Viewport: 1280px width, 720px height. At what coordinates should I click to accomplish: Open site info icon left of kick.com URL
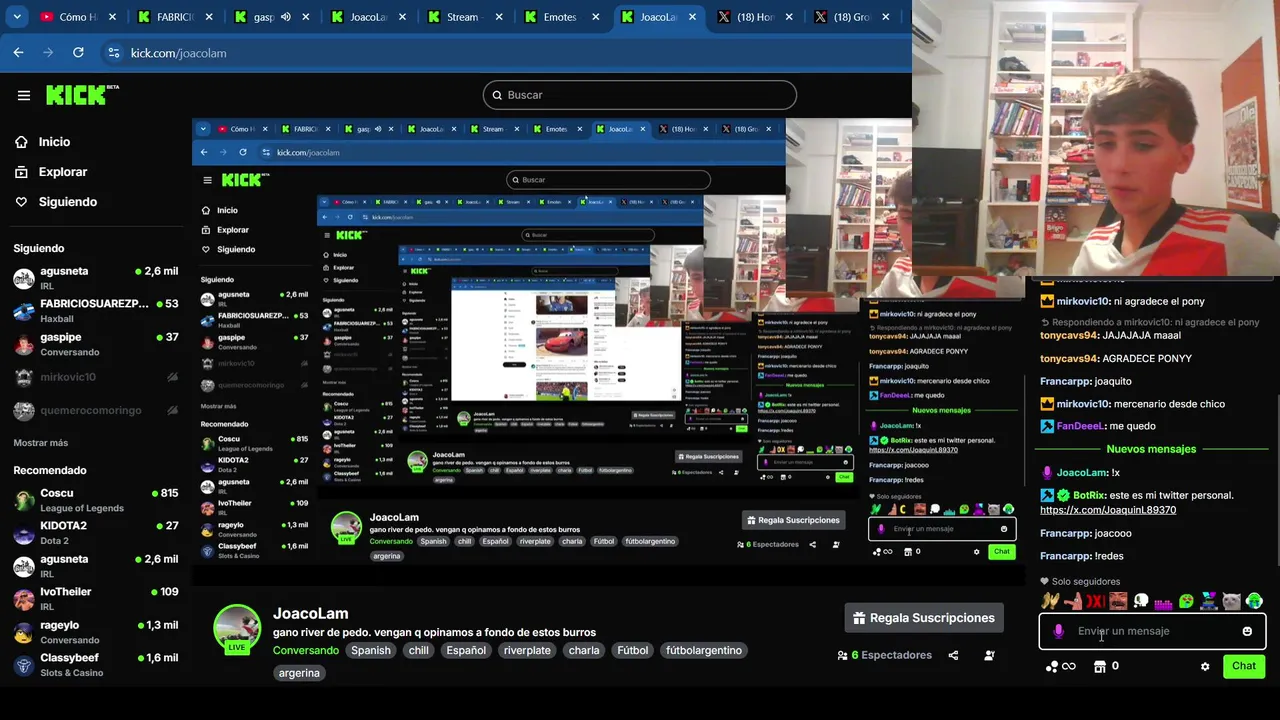coord(113,53)
